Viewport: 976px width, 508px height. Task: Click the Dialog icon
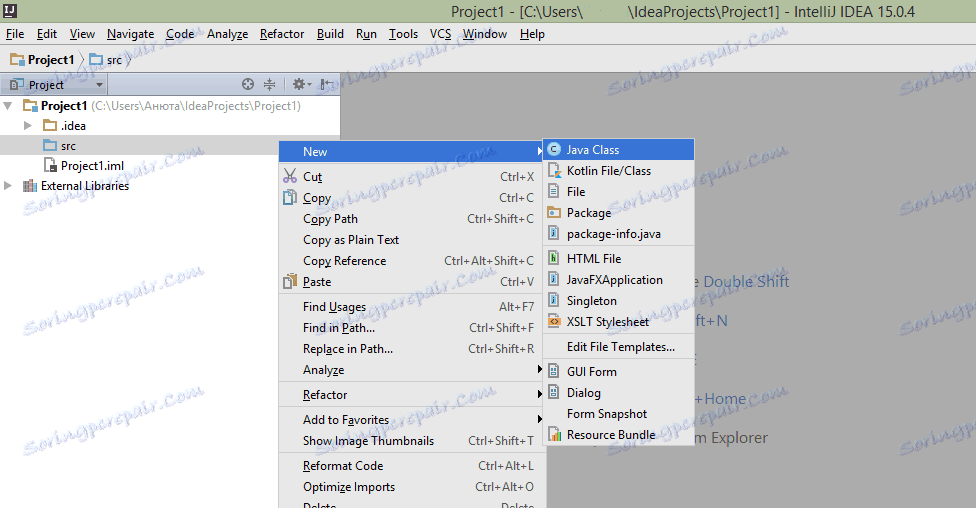click(x=553, y=393)
